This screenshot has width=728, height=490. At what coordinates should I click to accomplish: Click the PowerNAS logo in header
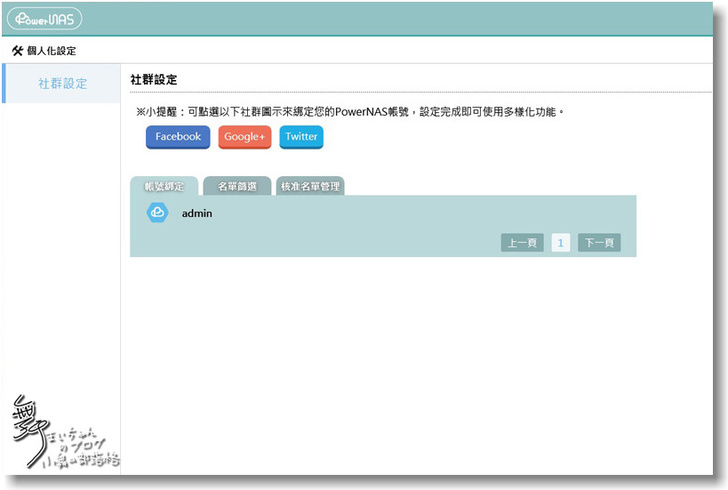[44, 19]
